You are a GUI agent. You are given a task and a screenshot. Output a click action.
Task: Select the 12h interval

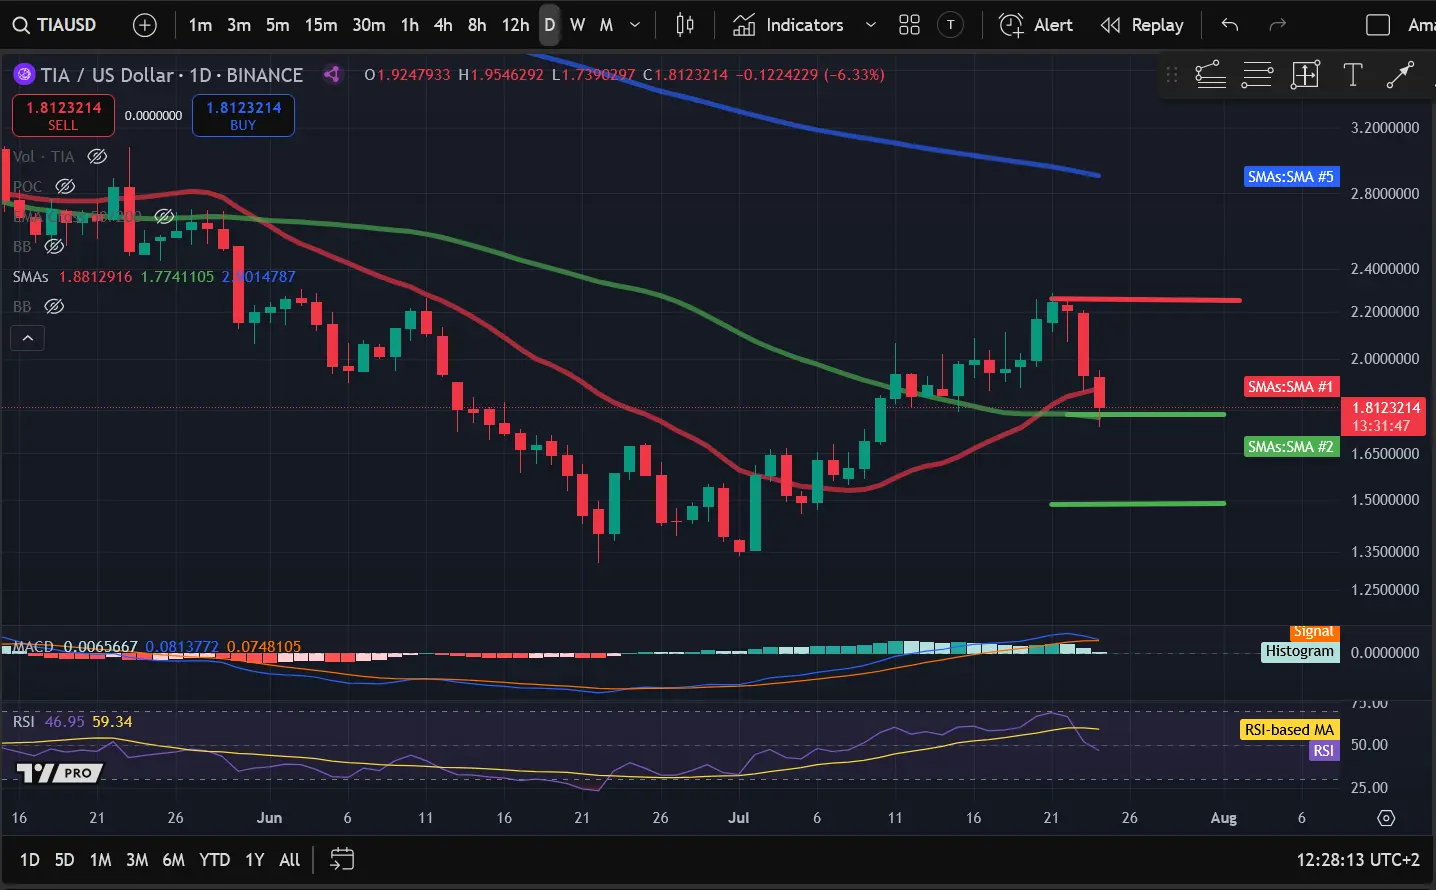click(515, 25)
